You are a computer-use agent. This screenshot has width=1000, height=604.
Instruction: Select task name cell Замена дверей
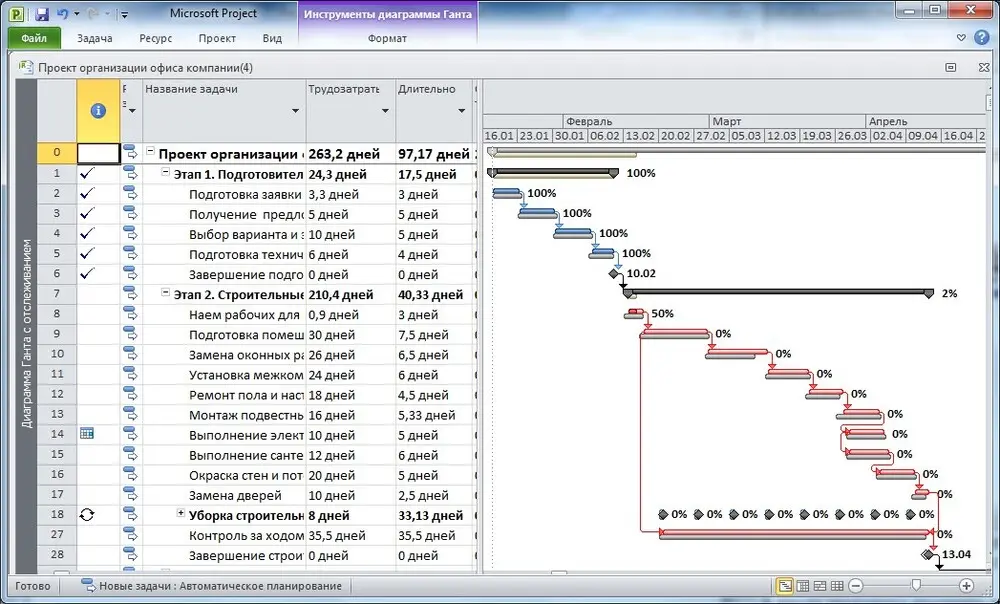(x=224, y=496)
